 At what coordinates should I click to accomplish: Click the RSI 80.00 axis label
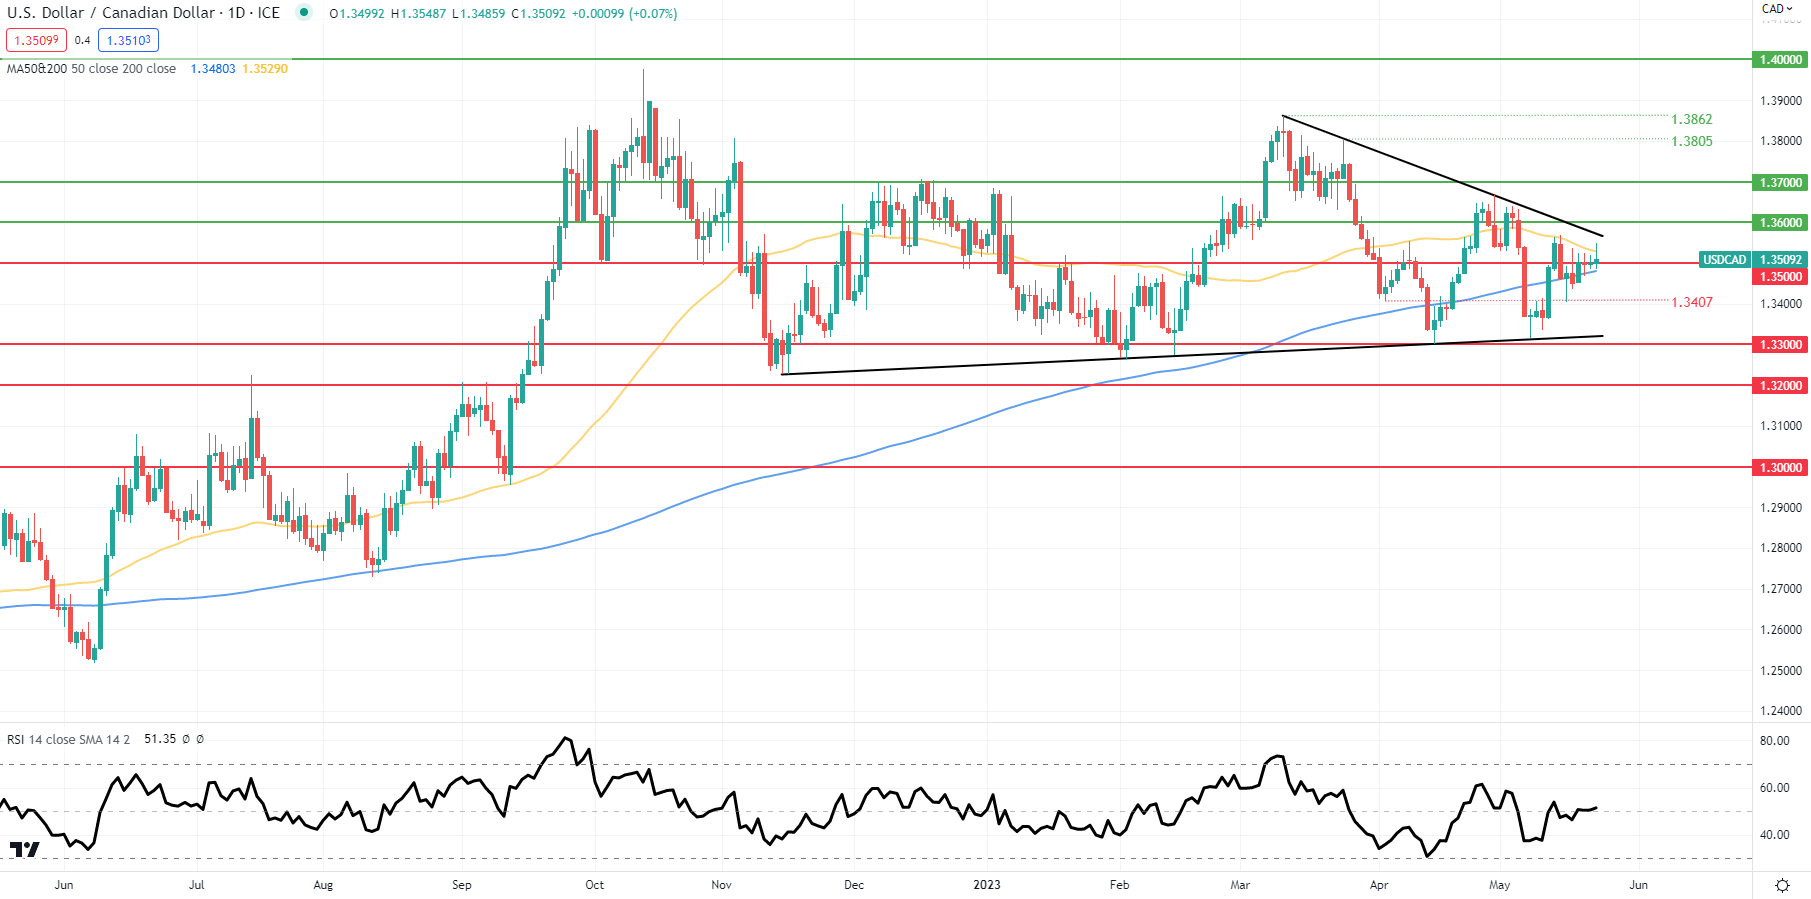pos(1775,741)
